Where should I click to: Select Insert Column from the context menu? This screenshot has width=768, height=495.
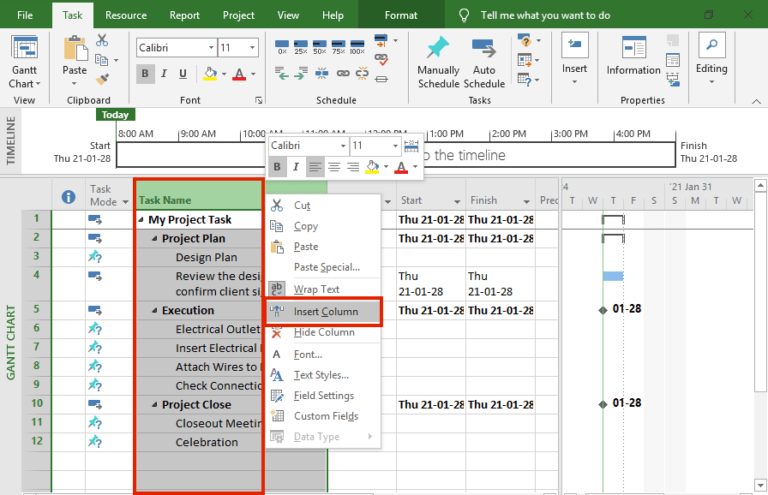pos(324,311)
